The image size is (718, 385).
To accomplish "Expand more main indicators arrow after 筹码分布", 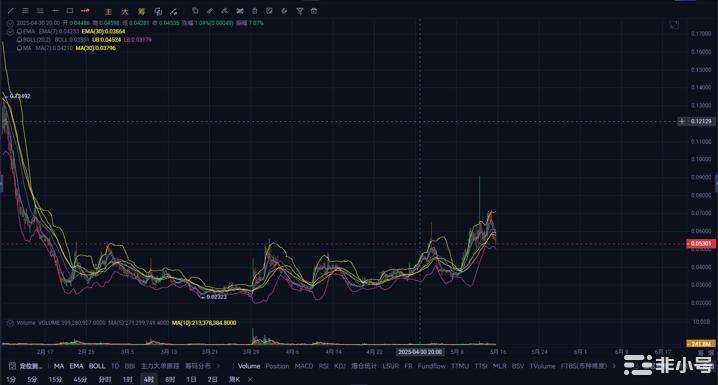I will [218, 366].
